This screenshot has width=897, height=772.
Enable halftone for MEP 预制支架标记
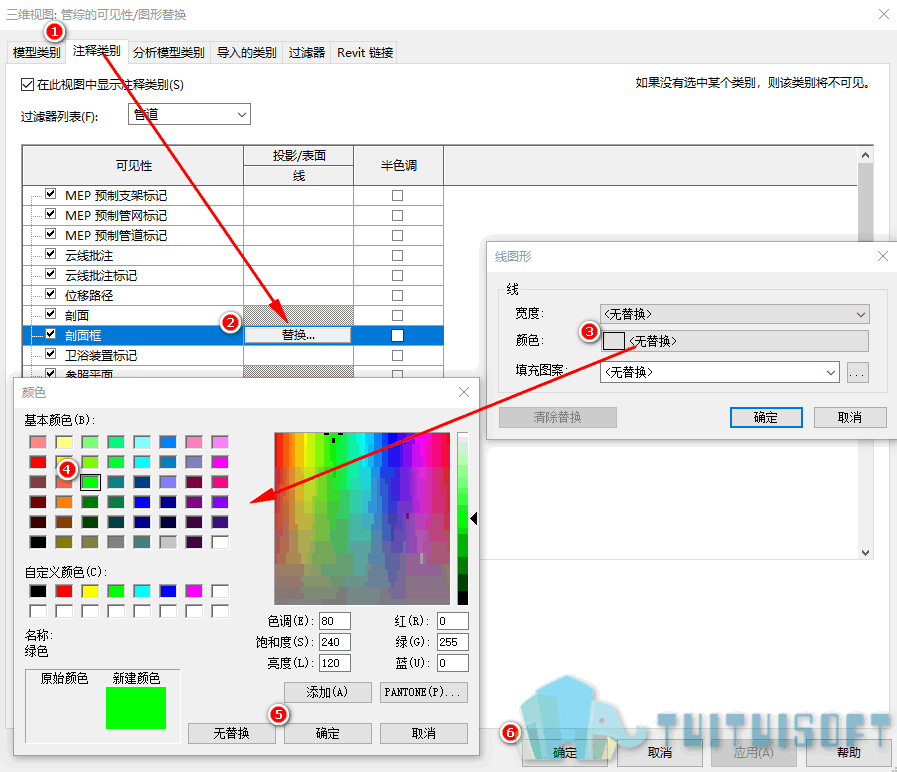pos(398,196)
